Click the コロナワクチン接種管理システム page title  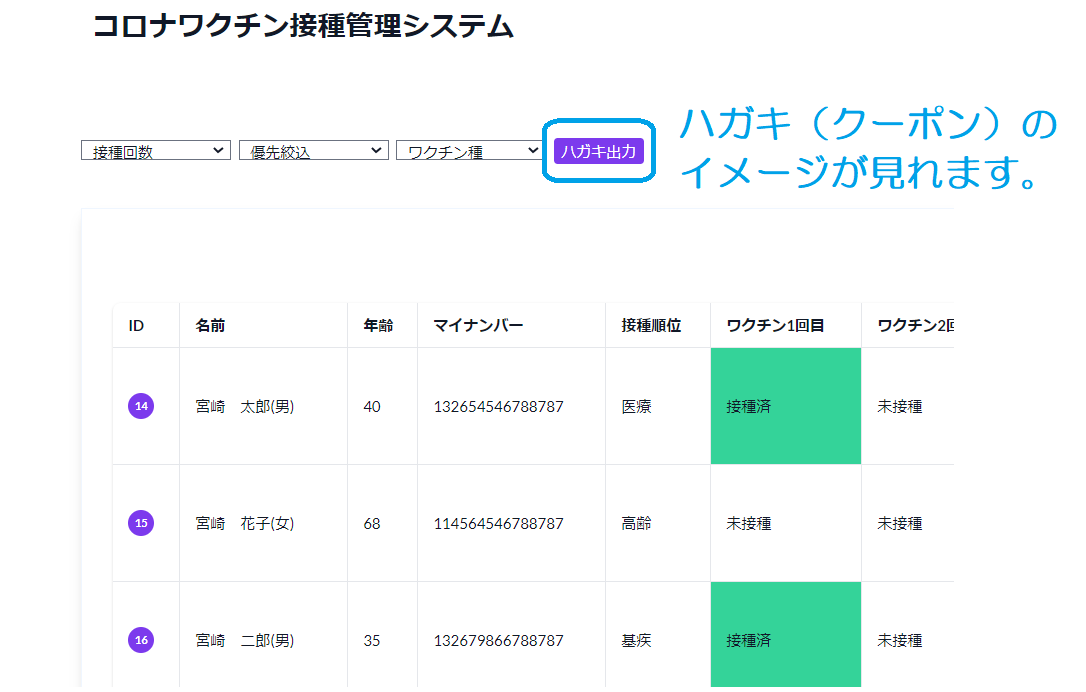(303, 26)
